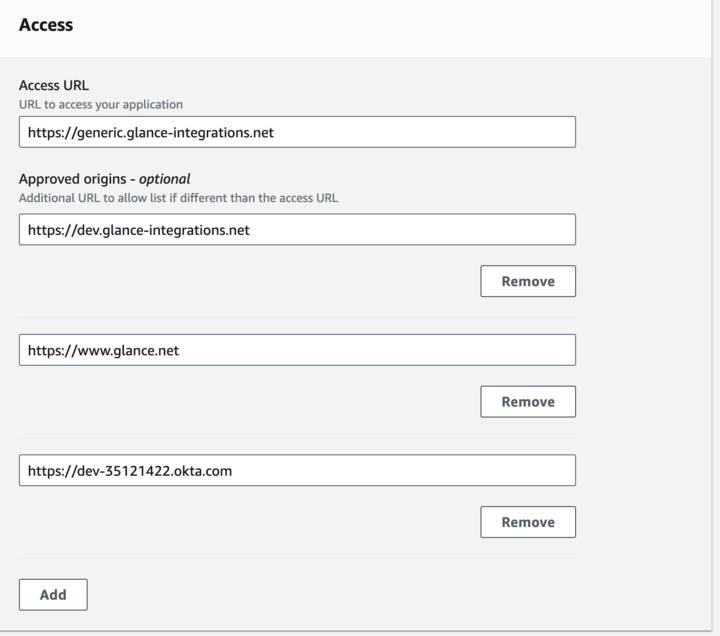This screenshot has height=636, width=720.
Task: Click the Access URL label
Action: pyautogui.click(x=54, y=85)
